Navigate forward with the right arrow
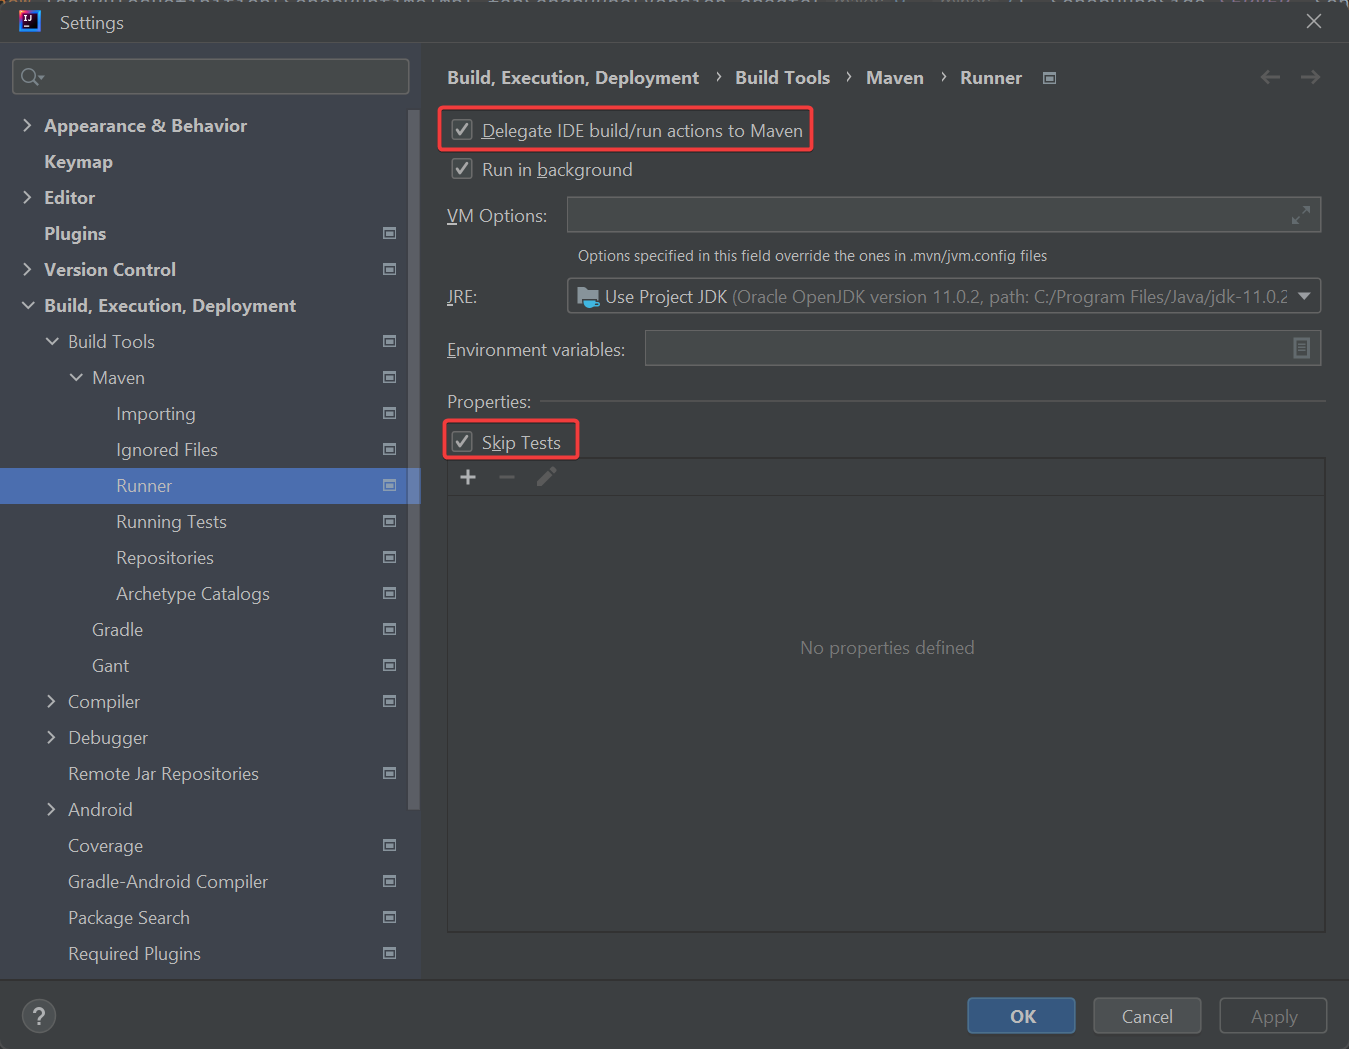The width and height of the screenshot is (1349, 1049). click(1310, 77)
